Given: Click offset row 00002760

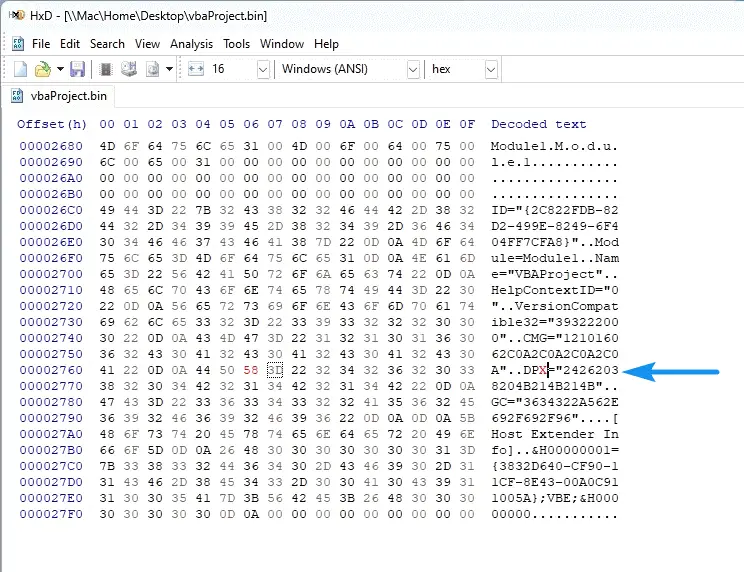Looking at the screenshot, I should point(51,370).
